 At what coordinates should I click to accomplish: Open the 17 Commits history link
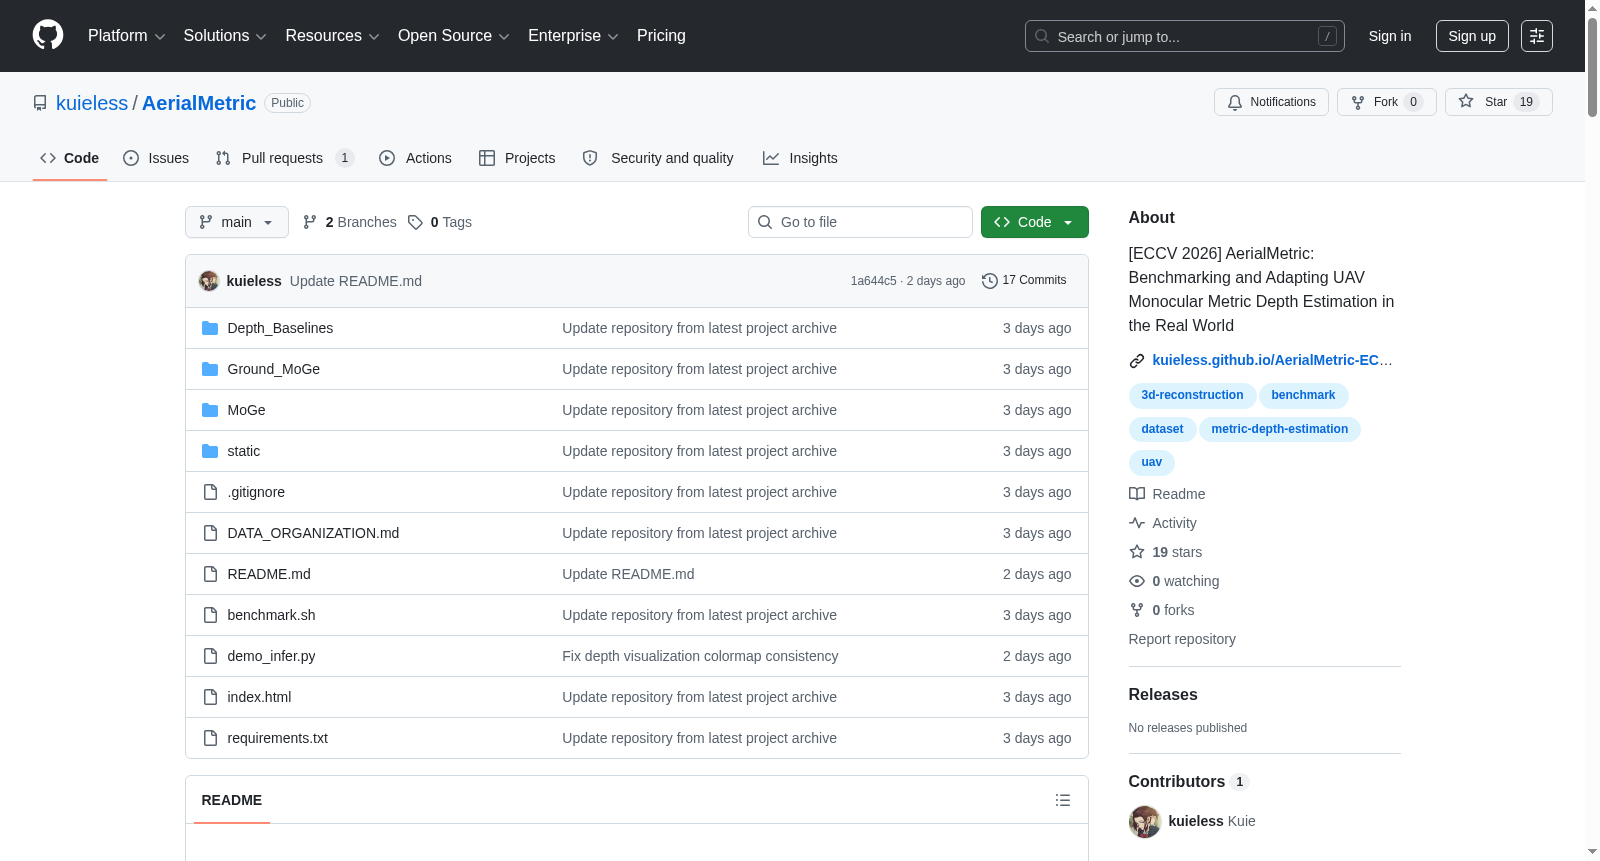click(x=1024, y=281)
